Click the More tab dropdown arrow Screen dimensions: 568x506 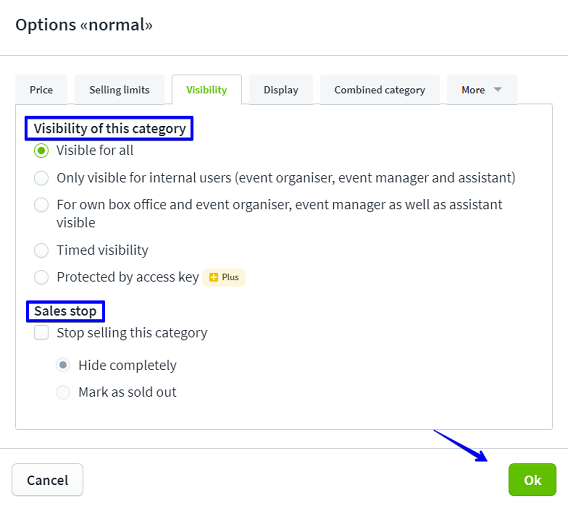[x=498, y=89]
